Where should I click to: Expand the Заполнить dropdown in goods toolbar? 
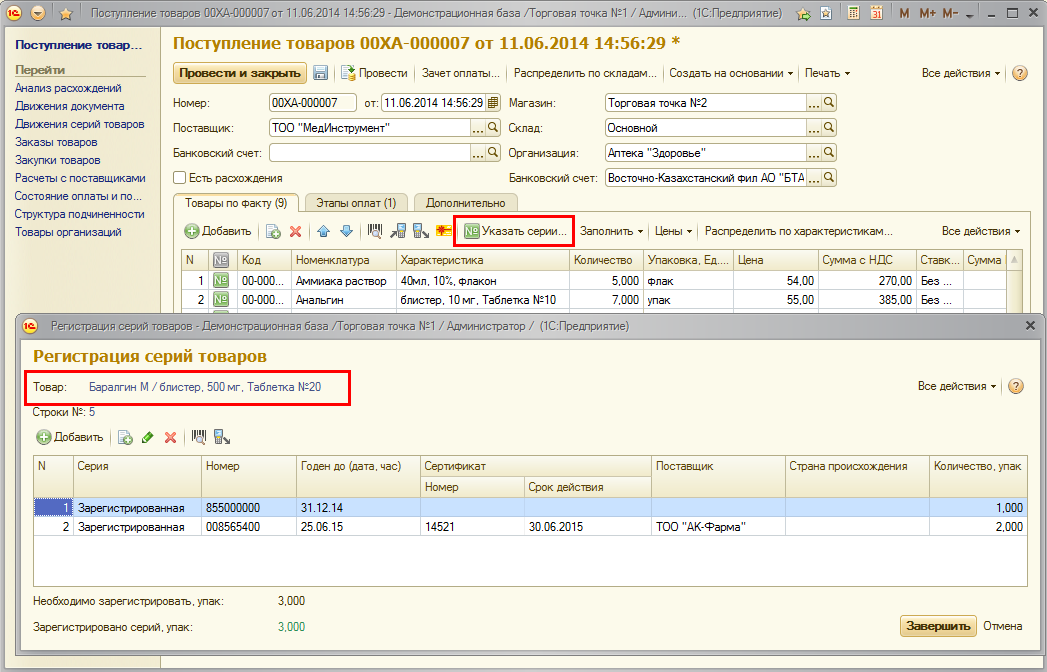(612, 231)
